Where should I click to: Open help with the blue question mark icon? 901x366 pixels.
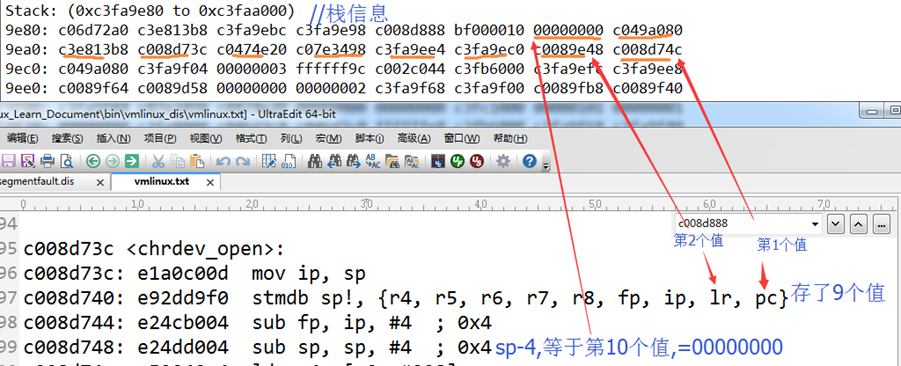[530, 161]
